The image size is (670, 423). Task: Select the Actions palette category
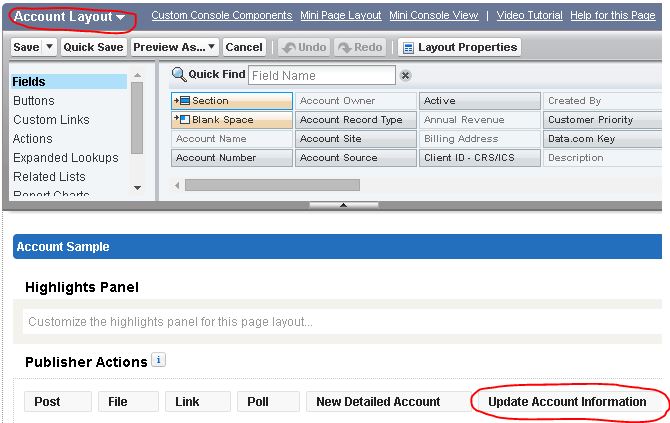coord(33,139)
